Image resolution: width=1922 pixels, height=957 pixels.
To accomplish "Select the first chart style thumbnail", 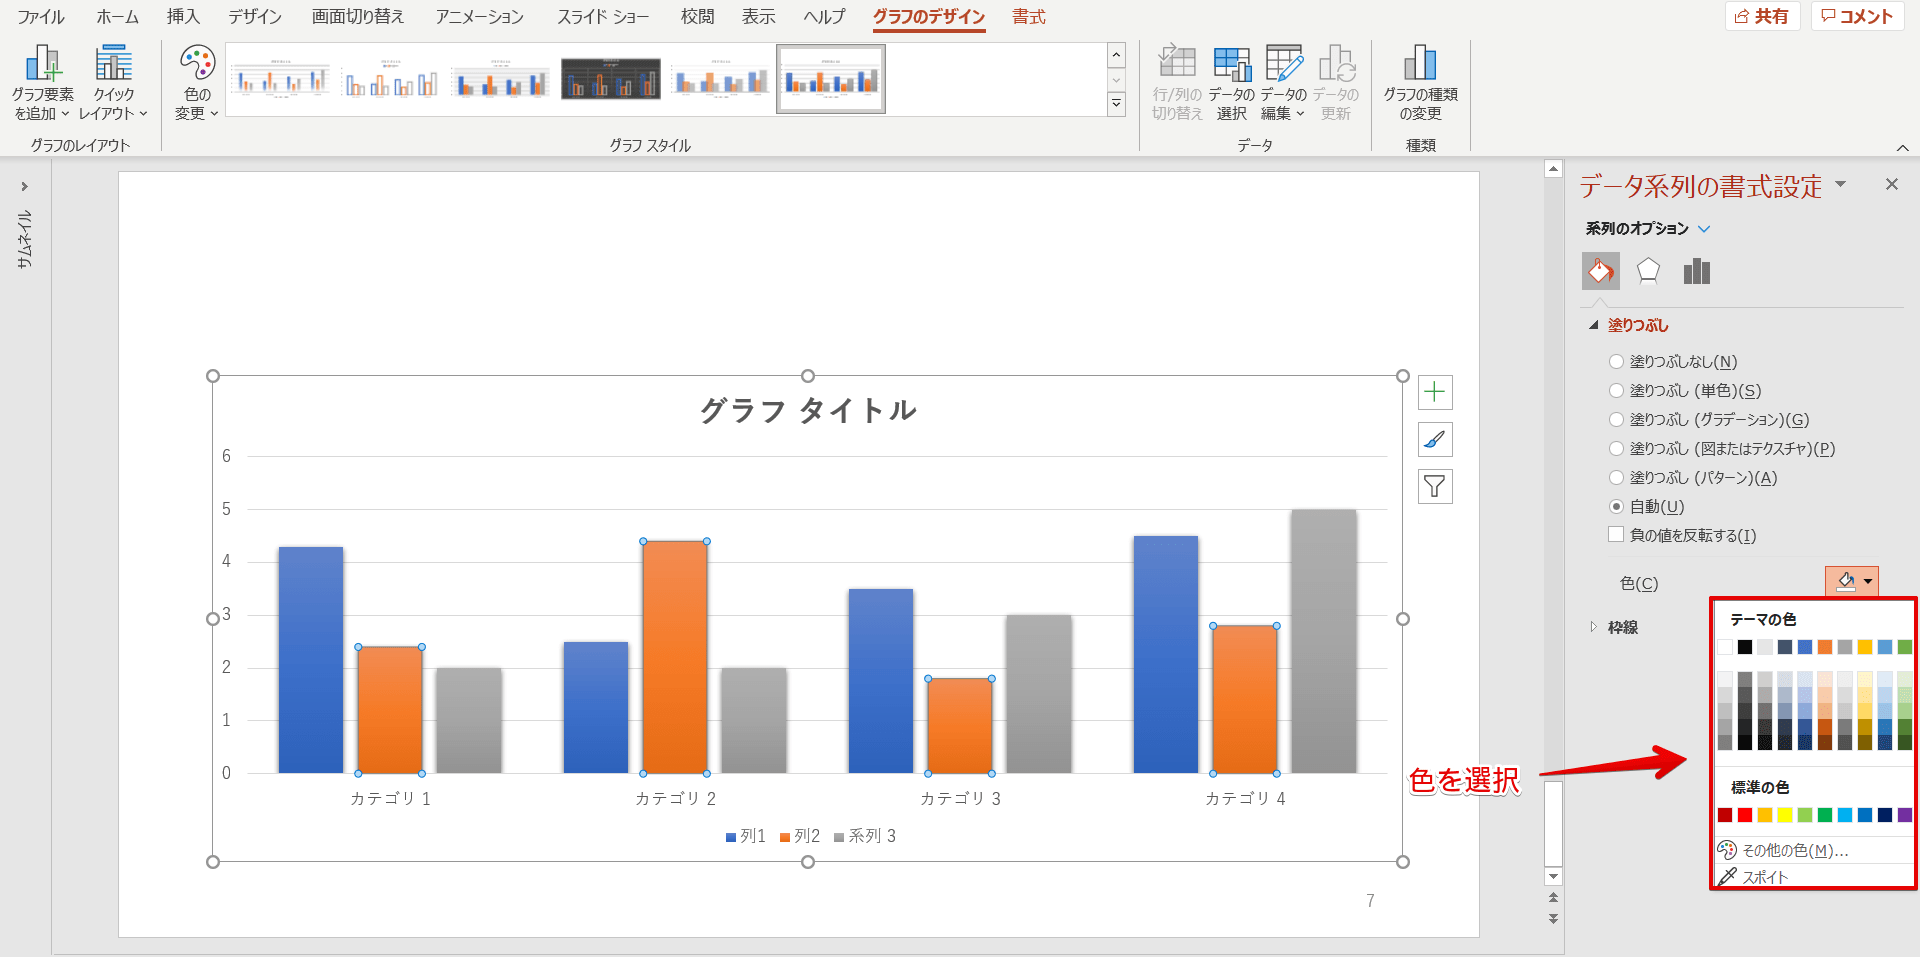I will tap(281, 79).
